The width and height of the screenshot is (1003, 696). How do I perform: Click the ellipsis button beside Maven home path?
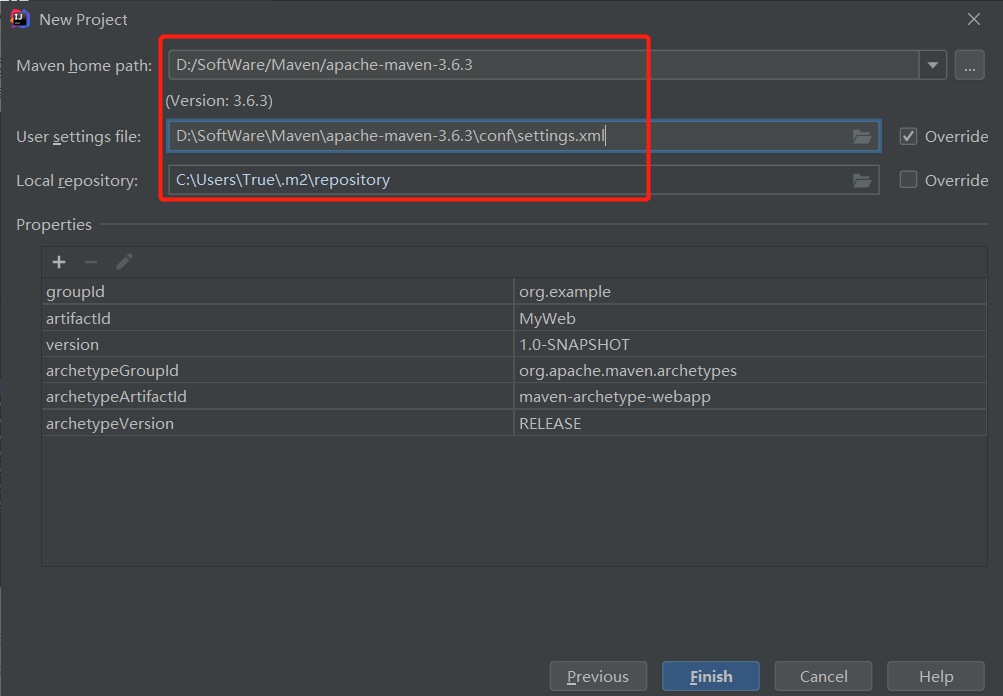click(968, 64)
